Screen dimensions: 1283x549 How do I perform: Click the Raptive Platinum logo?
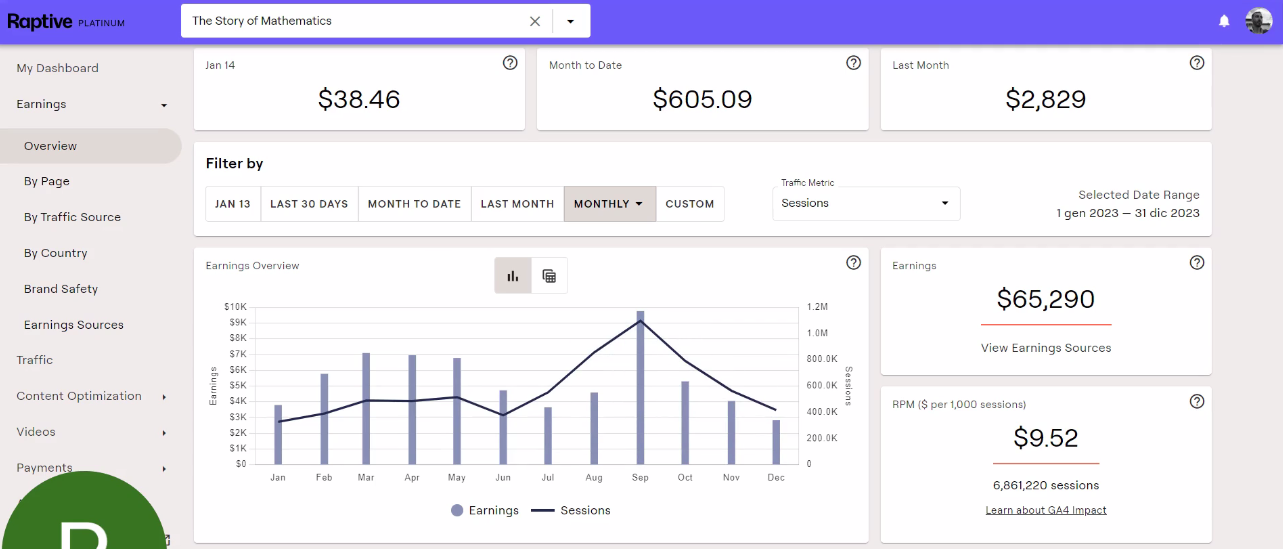[66, 21]
